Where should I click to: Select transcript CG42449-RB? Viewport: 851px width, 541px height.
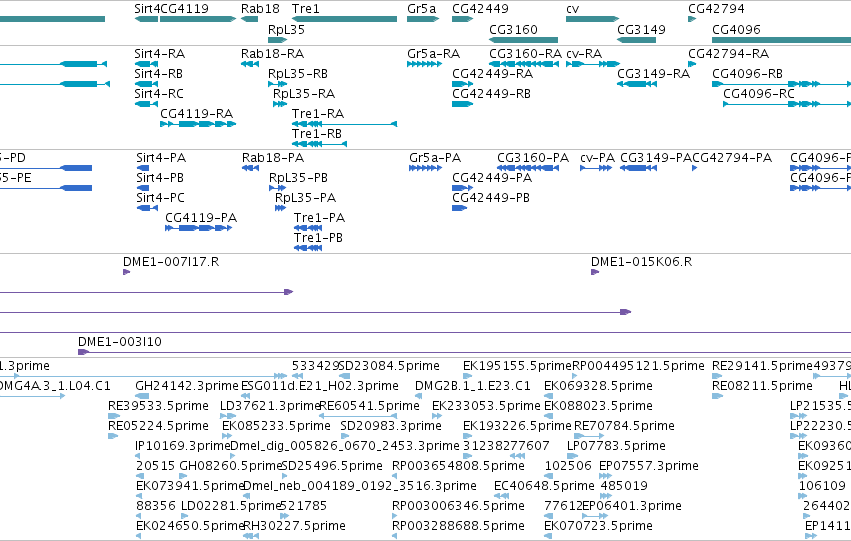tap(462, 104)
